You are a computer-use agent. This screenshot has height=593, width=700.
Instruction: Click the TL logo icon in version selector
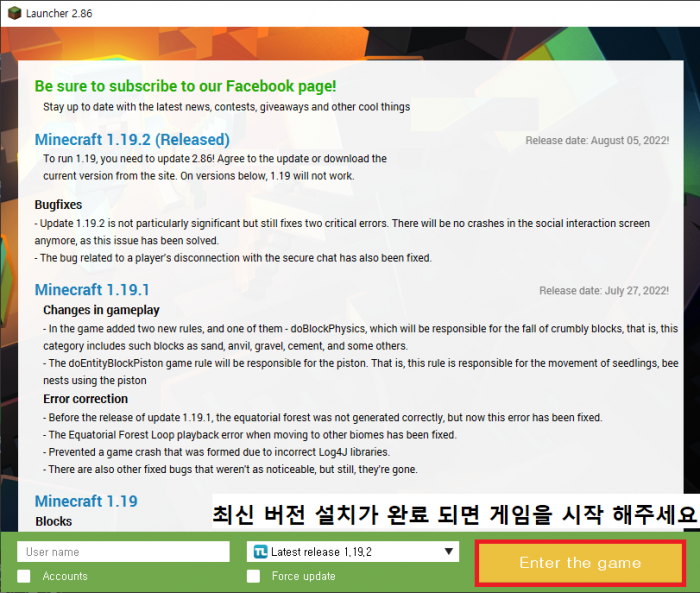coord(260,551)
